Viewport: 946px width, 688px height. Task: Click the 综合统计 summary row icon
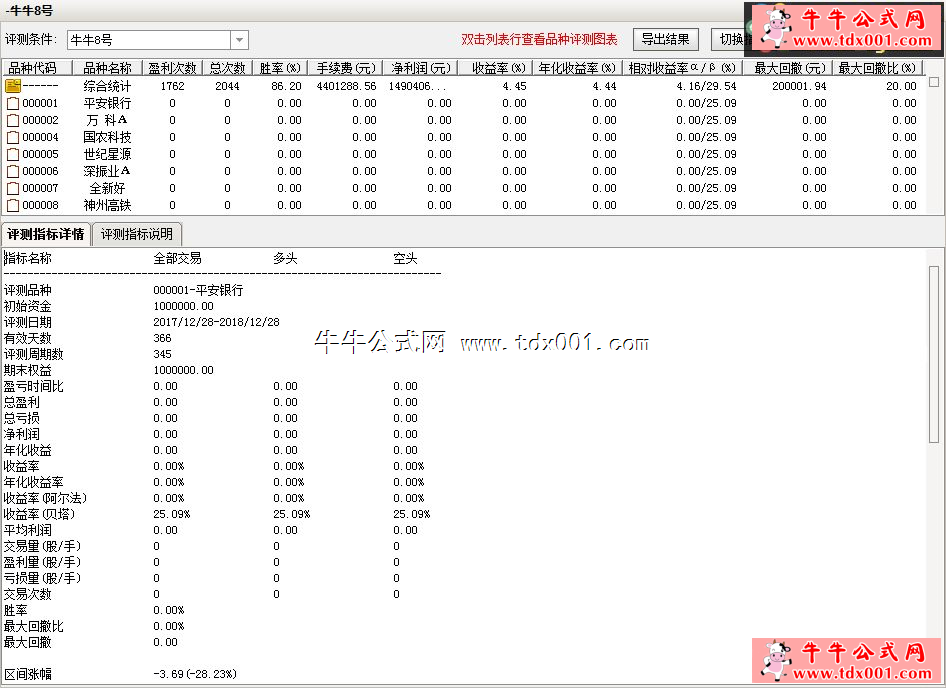[x=13, y=86]
